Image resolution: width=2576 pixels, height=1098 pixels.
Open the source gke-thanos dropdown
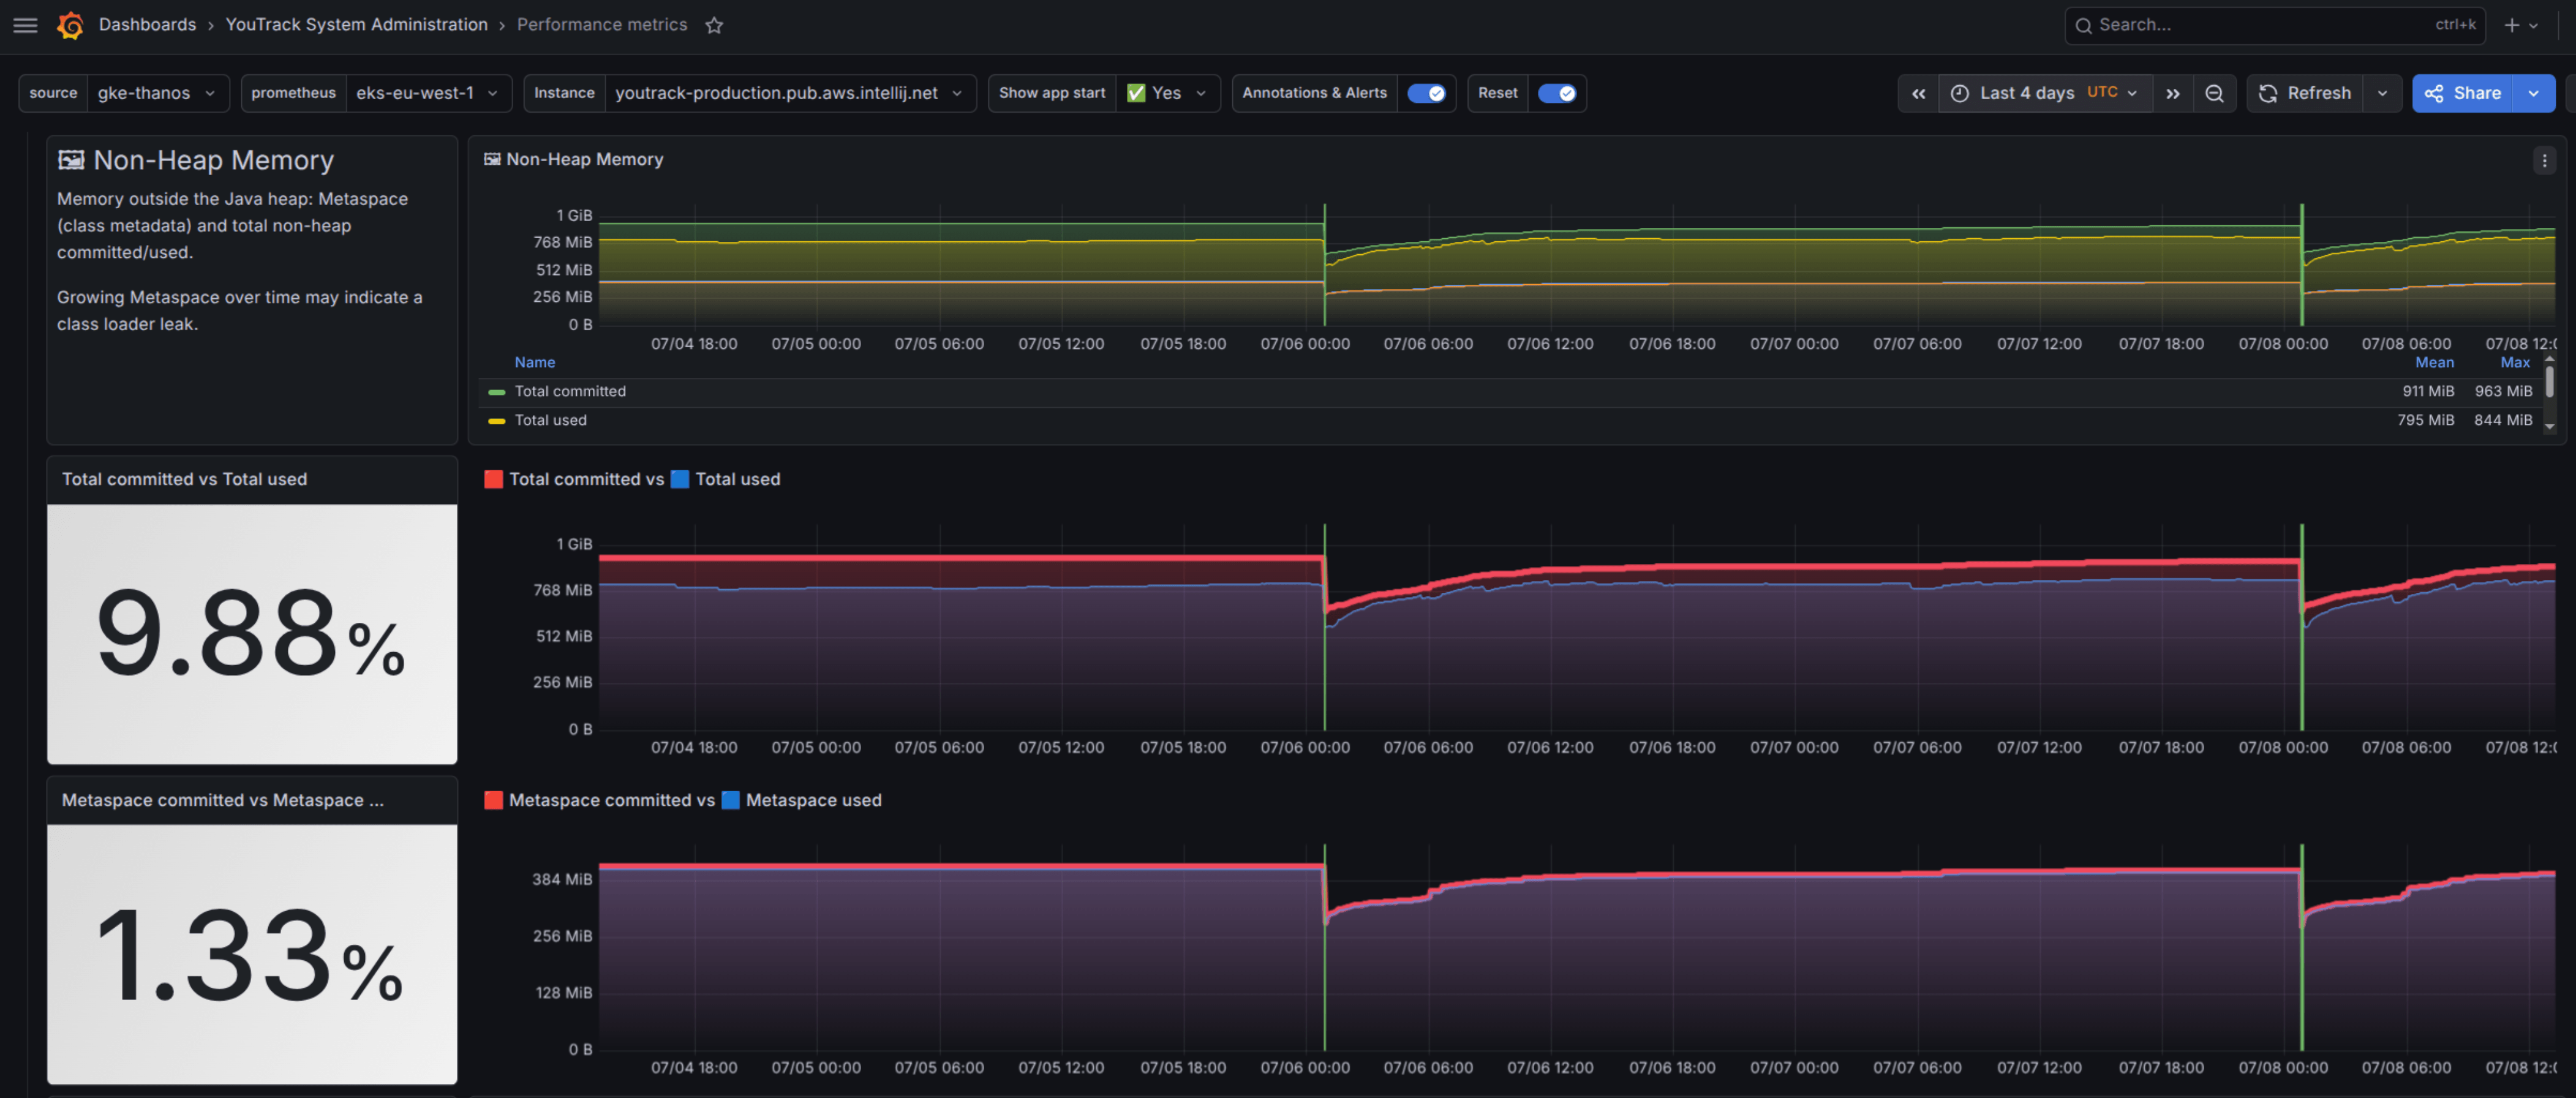(124, 93)
